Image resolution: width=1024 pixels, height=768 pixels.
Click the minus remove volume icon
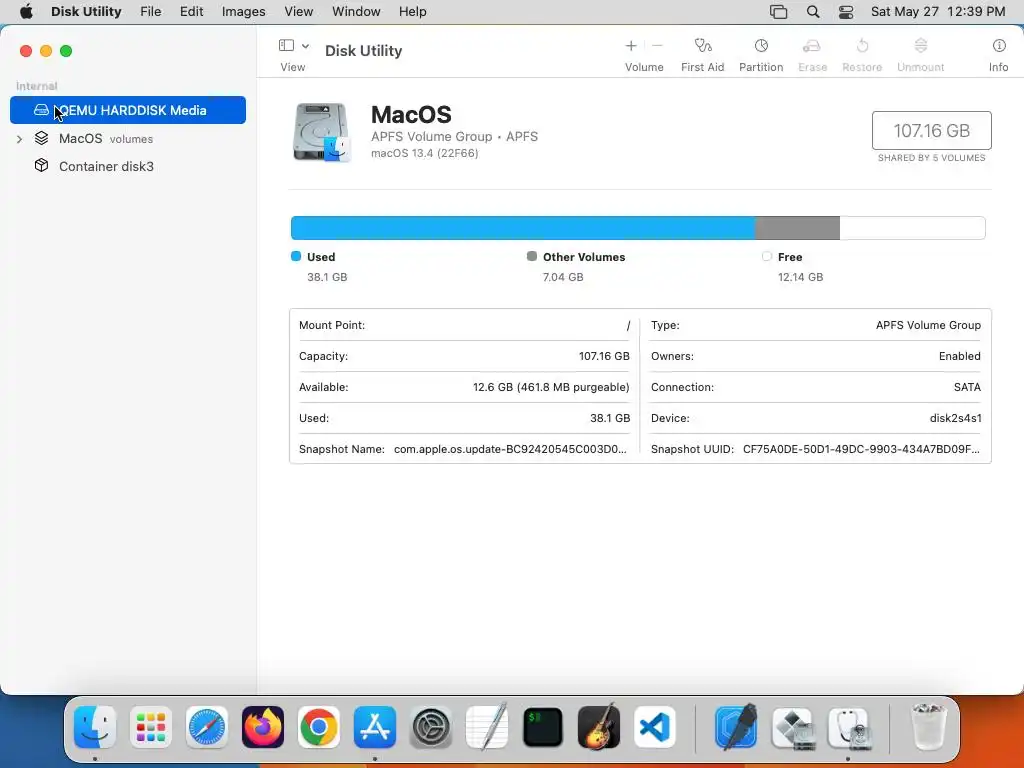657,46
